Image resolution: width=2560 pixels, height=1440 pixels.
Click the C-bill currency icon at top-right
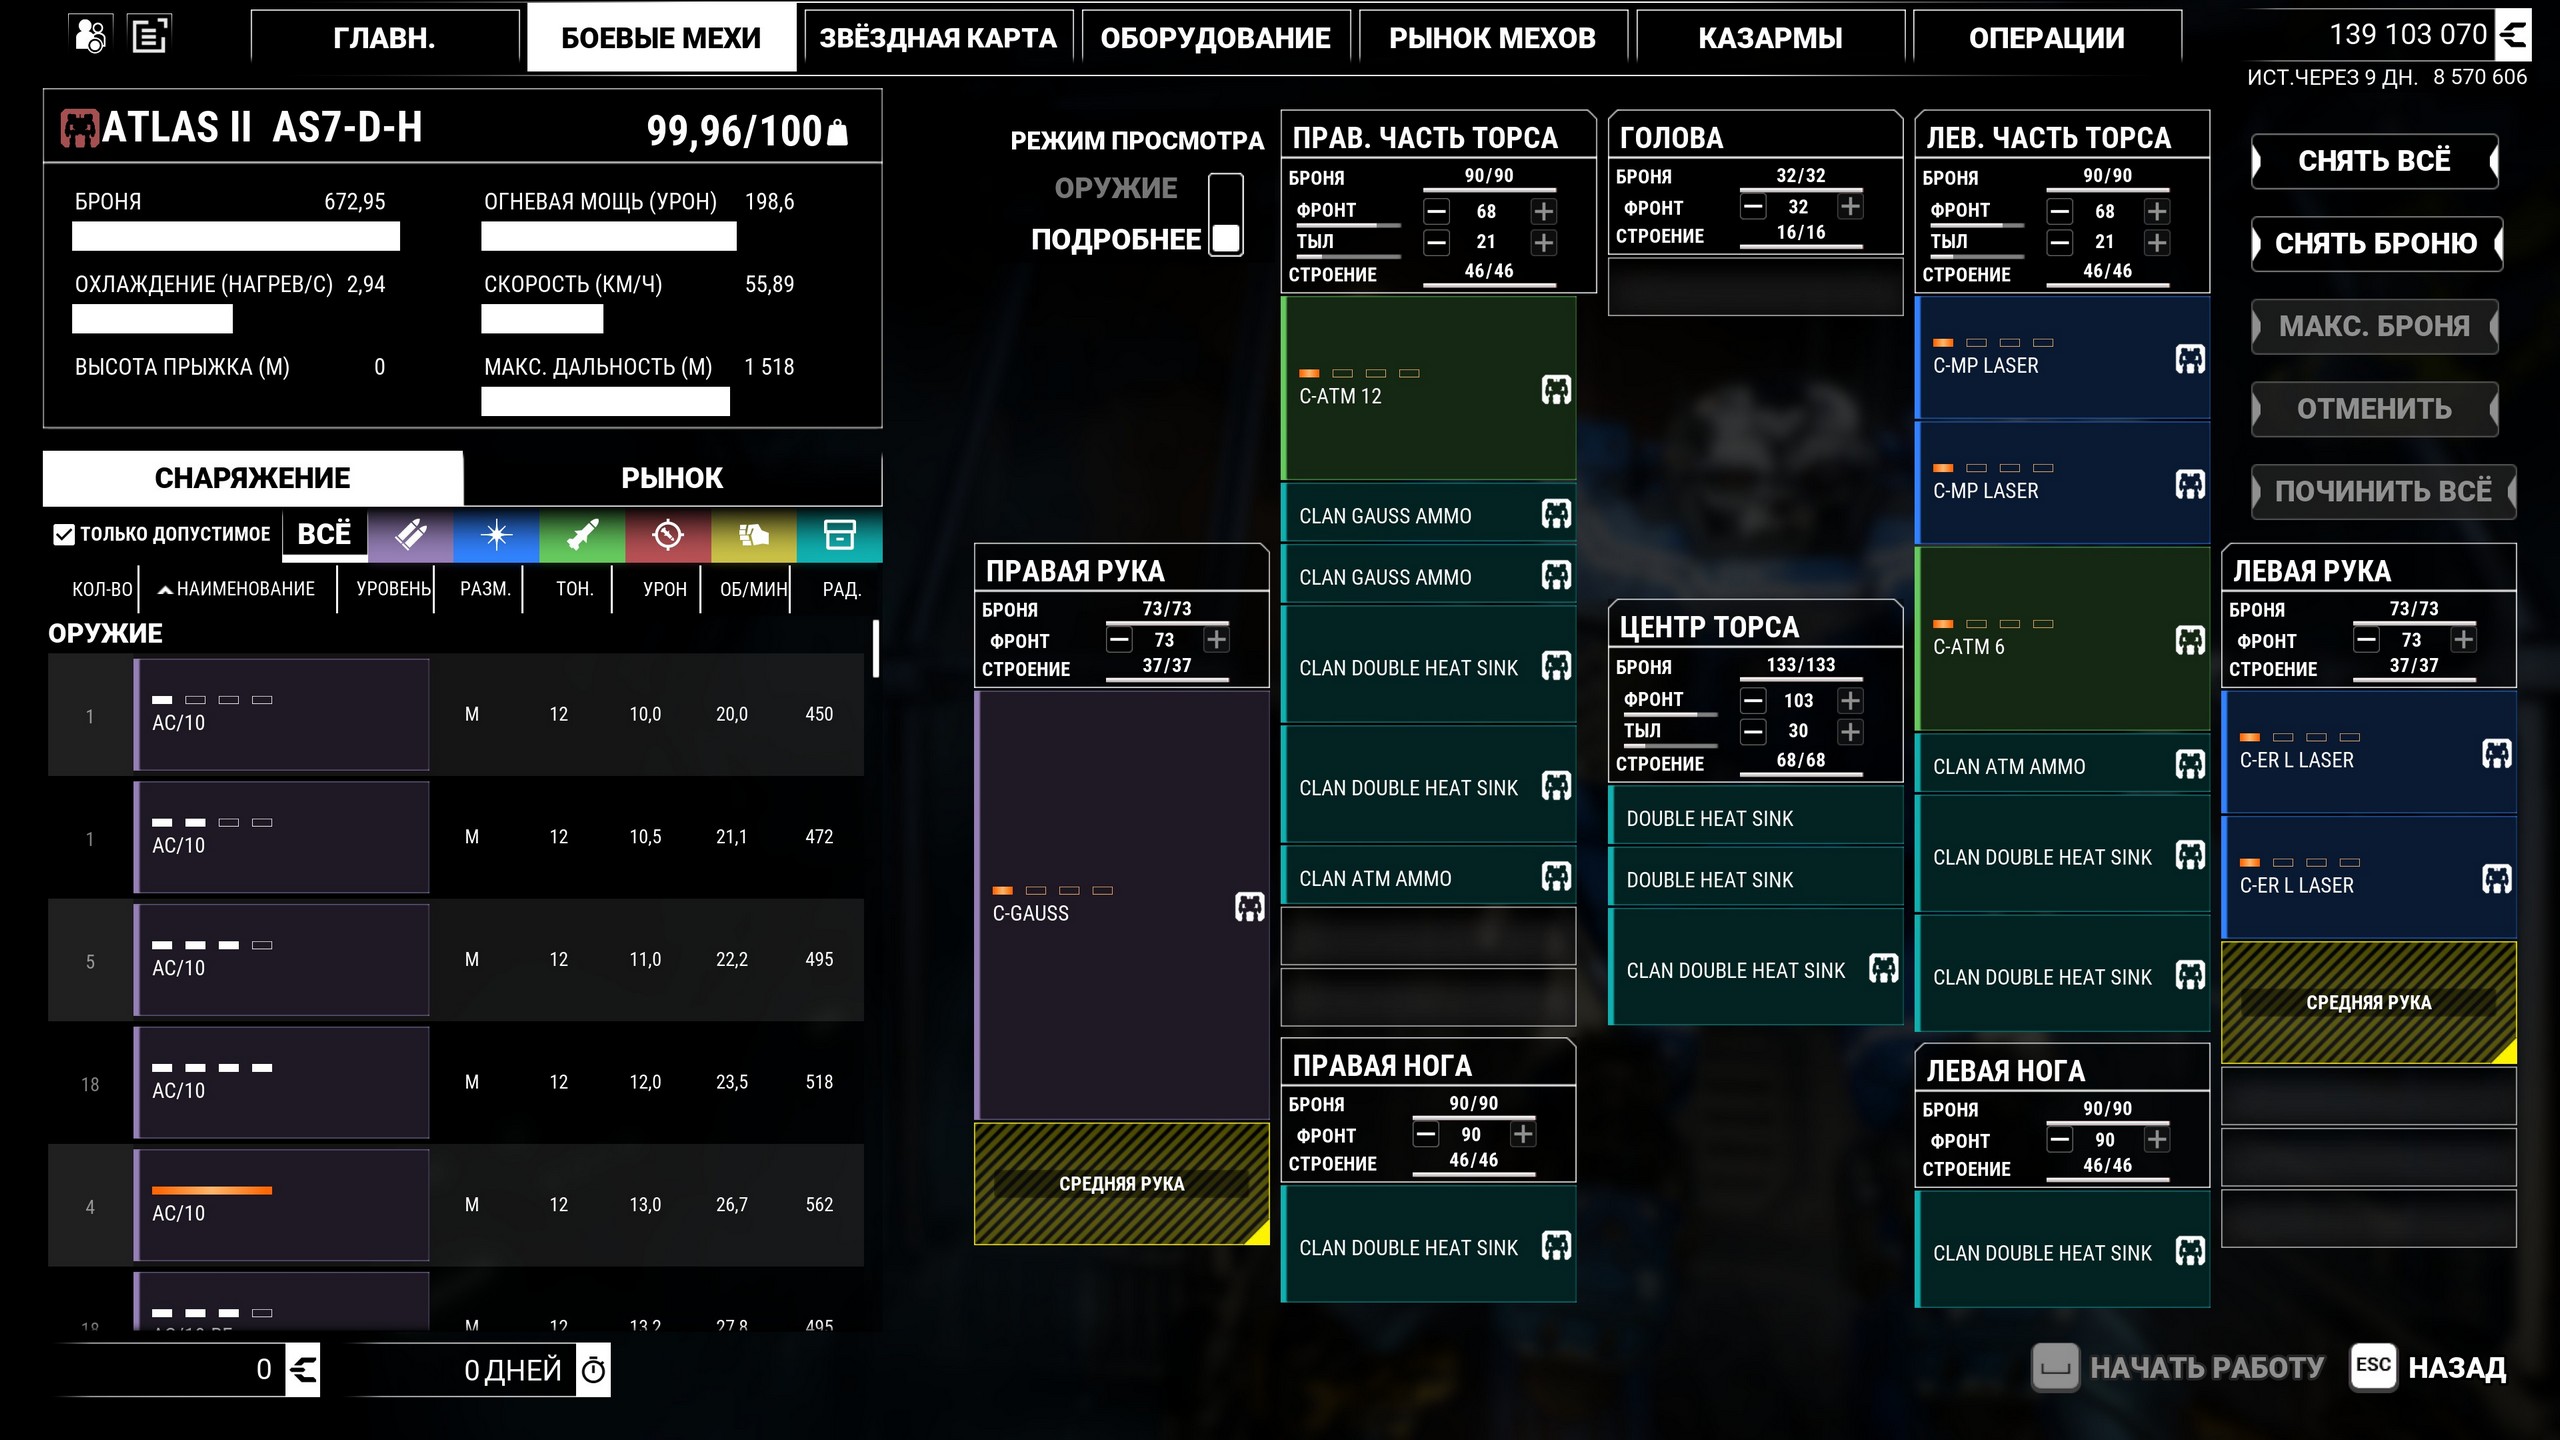2513,35
